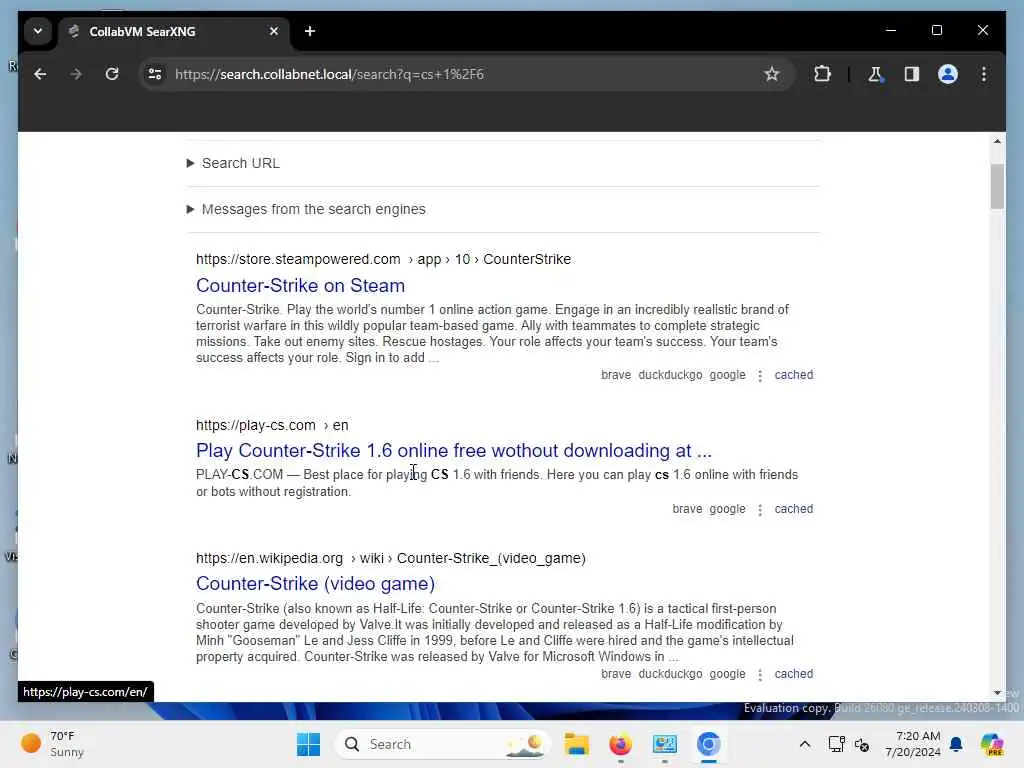1024x768 pixels.
Task: Open the Chromium taskbar icon
Action: pos(709,744)
